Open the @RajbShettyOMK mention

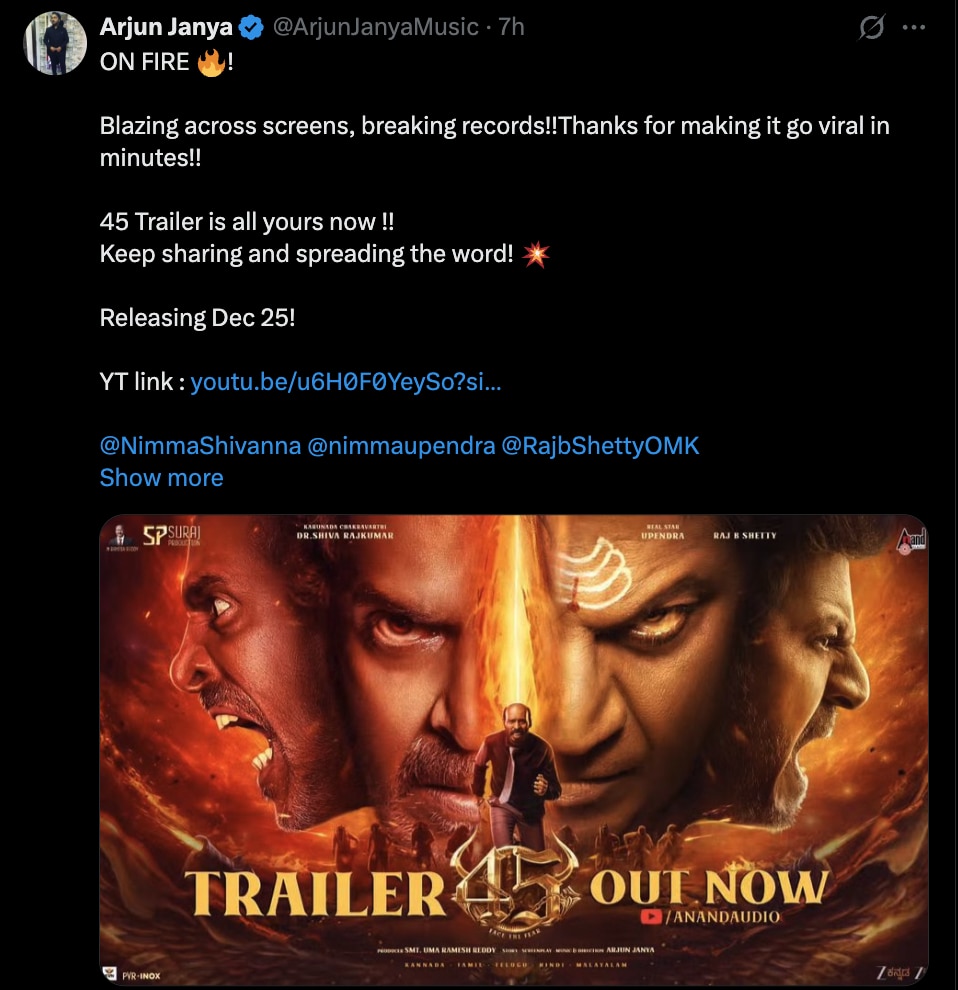click(x=598, y=446)
